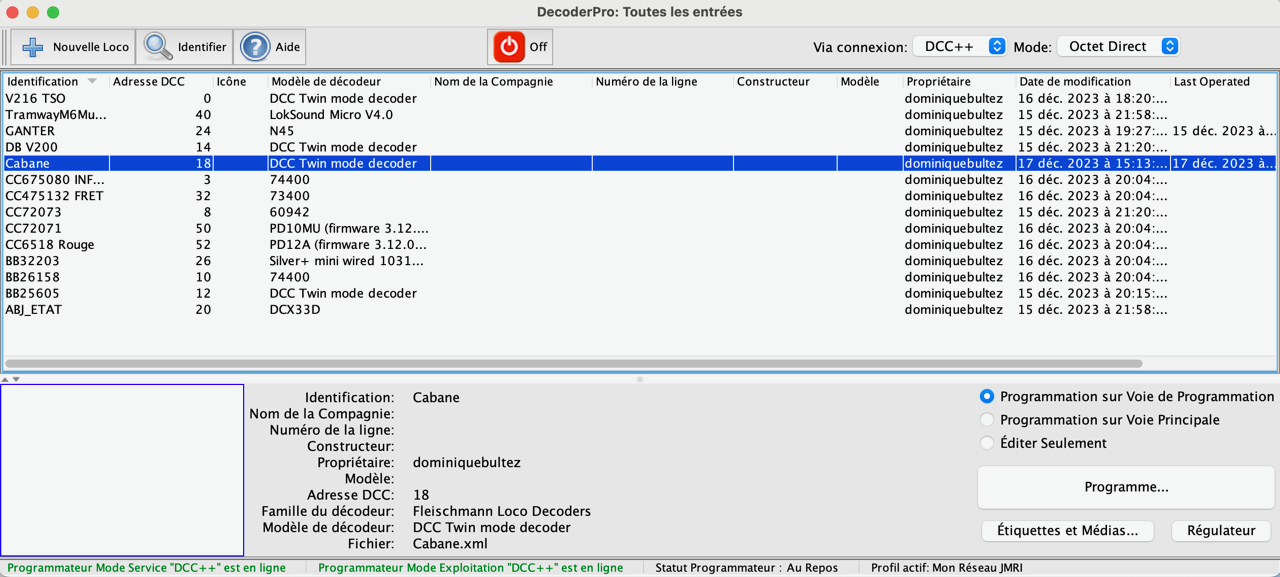Select the TramwayM6Mu... roster entry

pyautogui.click(x=640, y=115)
